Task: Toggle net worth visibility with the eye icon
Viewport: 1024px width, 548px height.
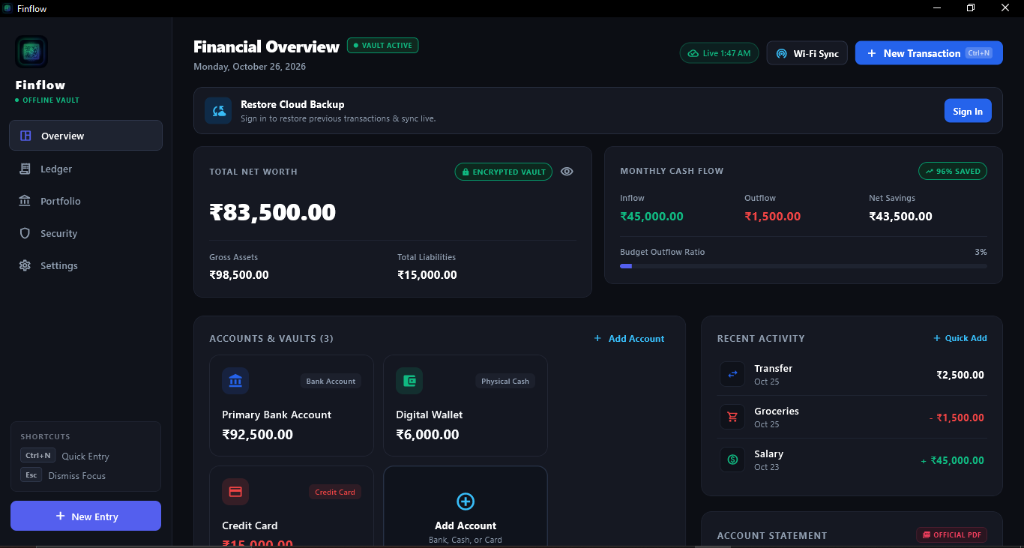Action: (x=567, y=172)
